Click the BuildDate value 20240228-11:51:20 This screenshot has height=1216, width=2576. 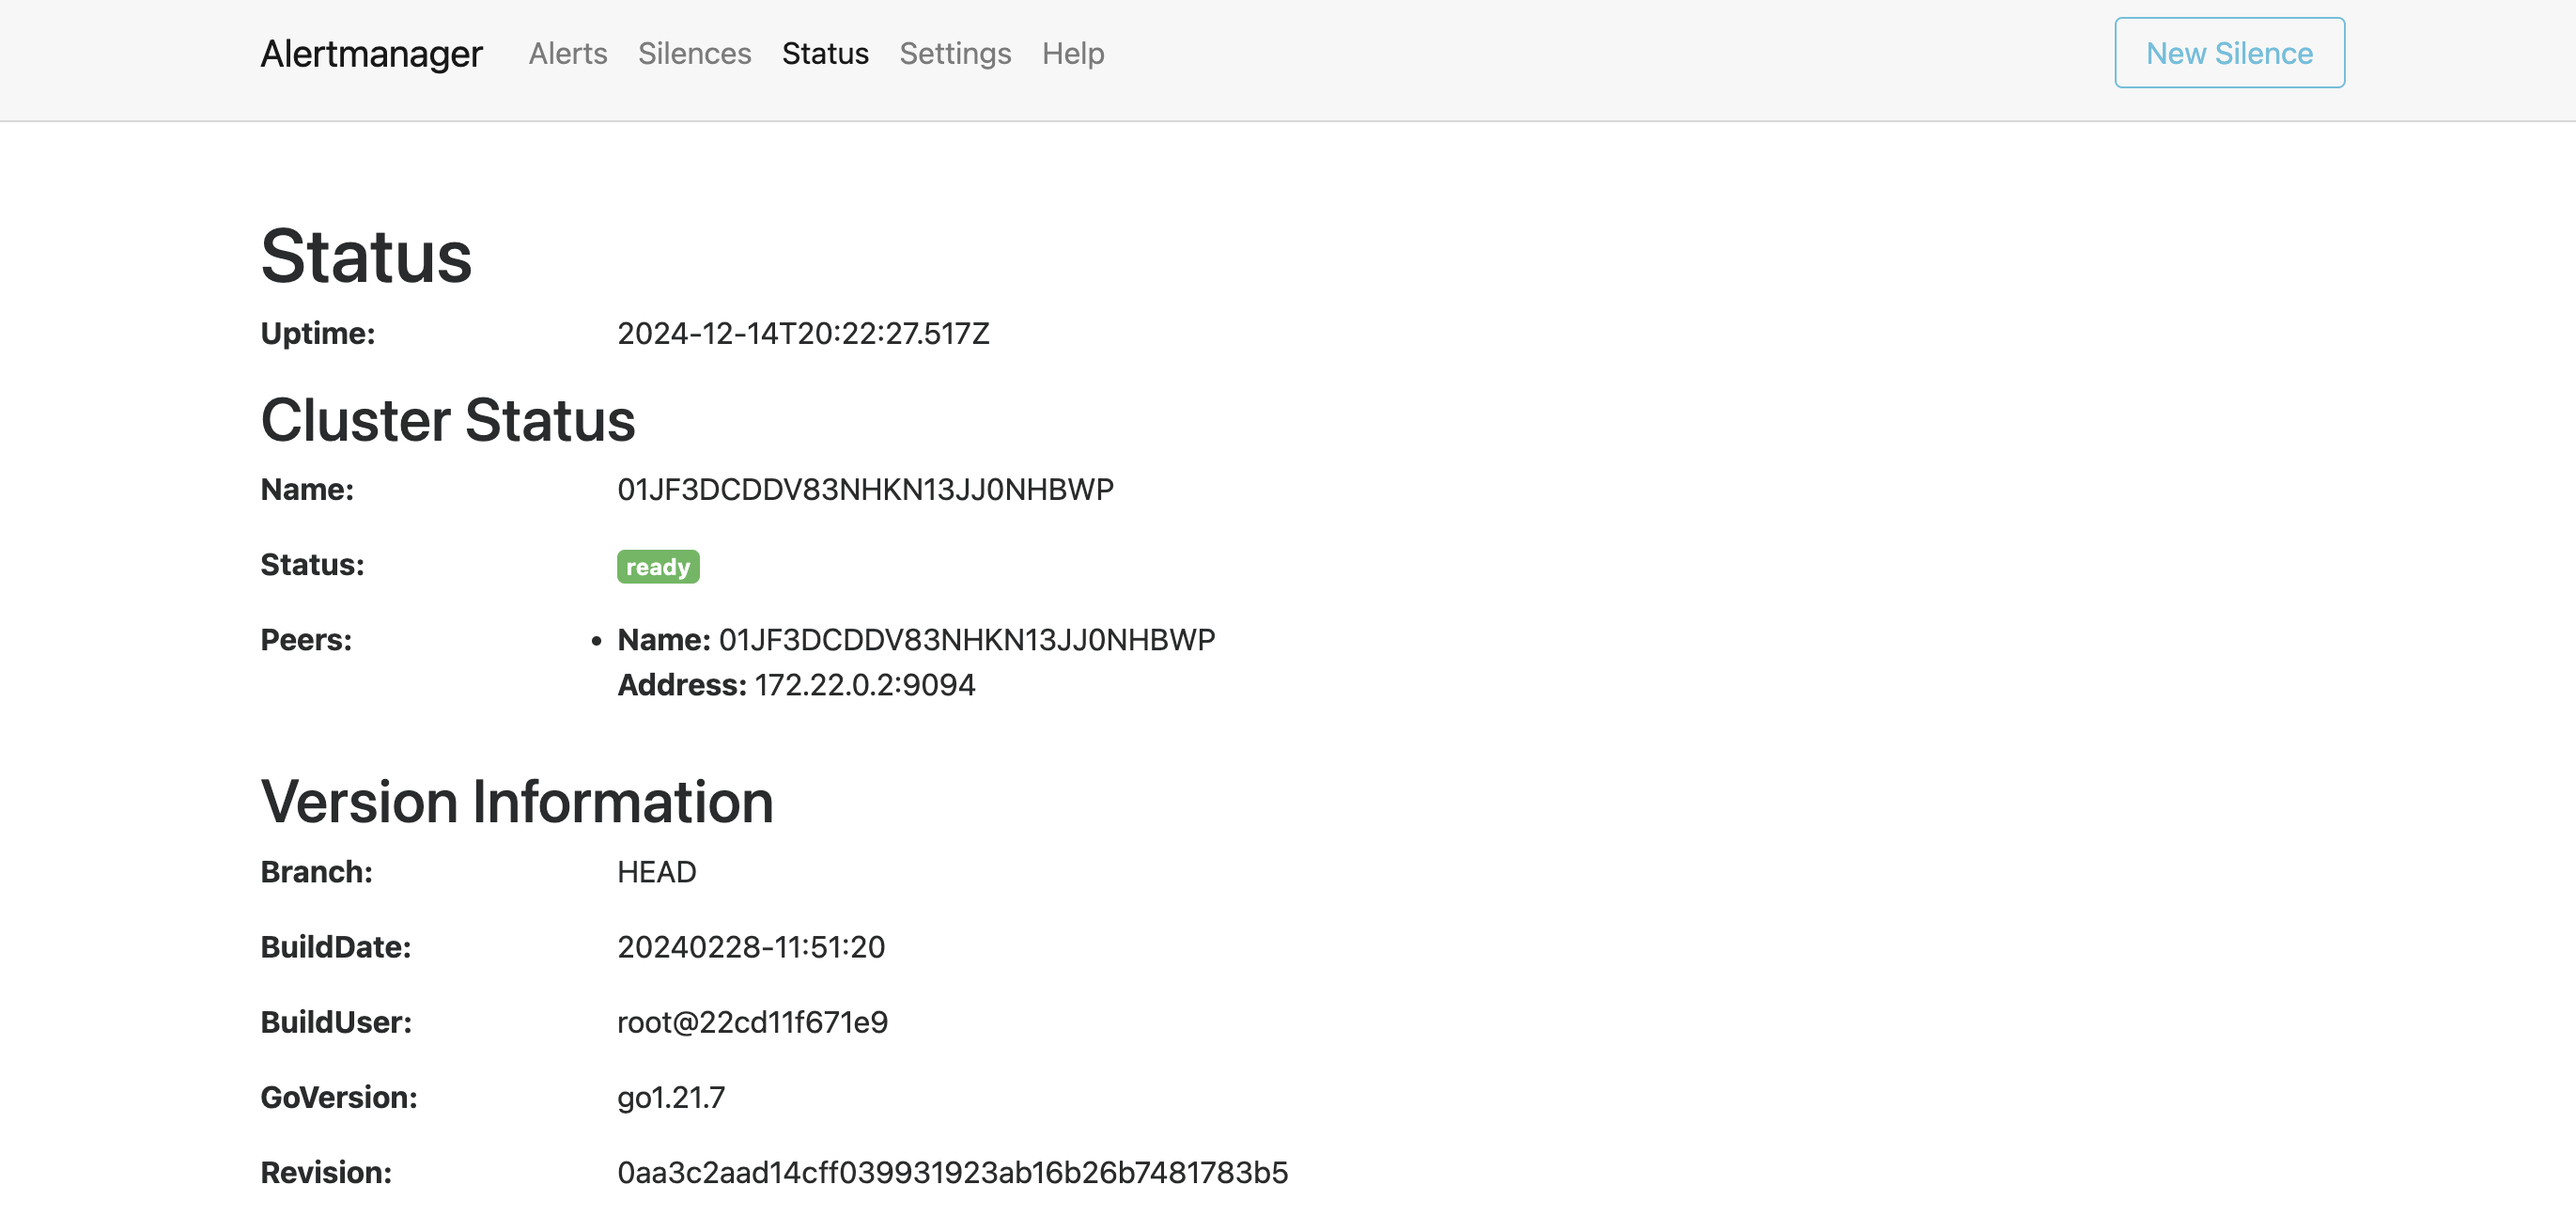[x=751, y=947]
